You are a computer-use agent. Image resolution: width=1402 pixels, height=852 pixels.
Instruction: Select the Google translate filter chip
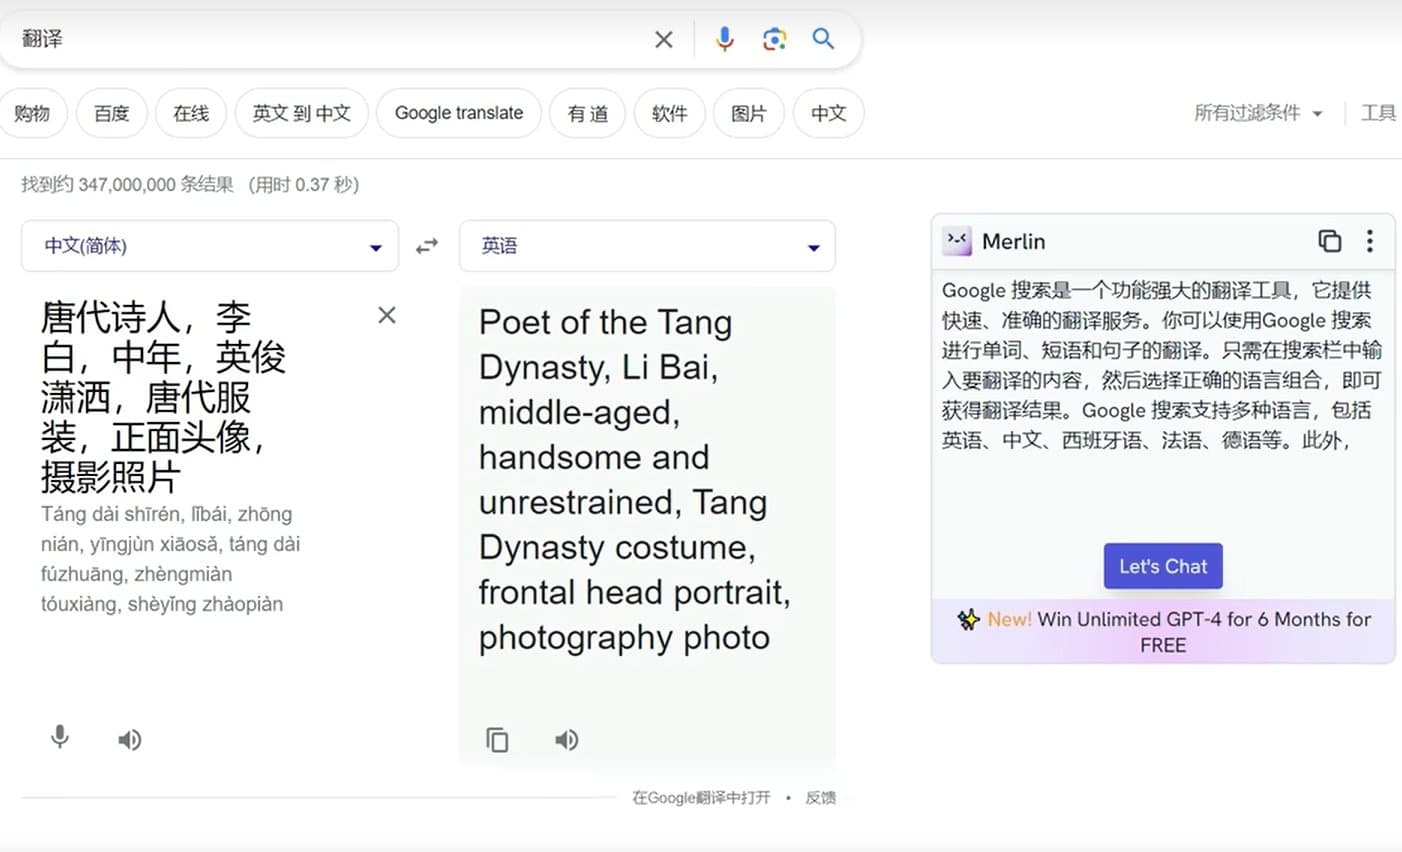(458, 113)
